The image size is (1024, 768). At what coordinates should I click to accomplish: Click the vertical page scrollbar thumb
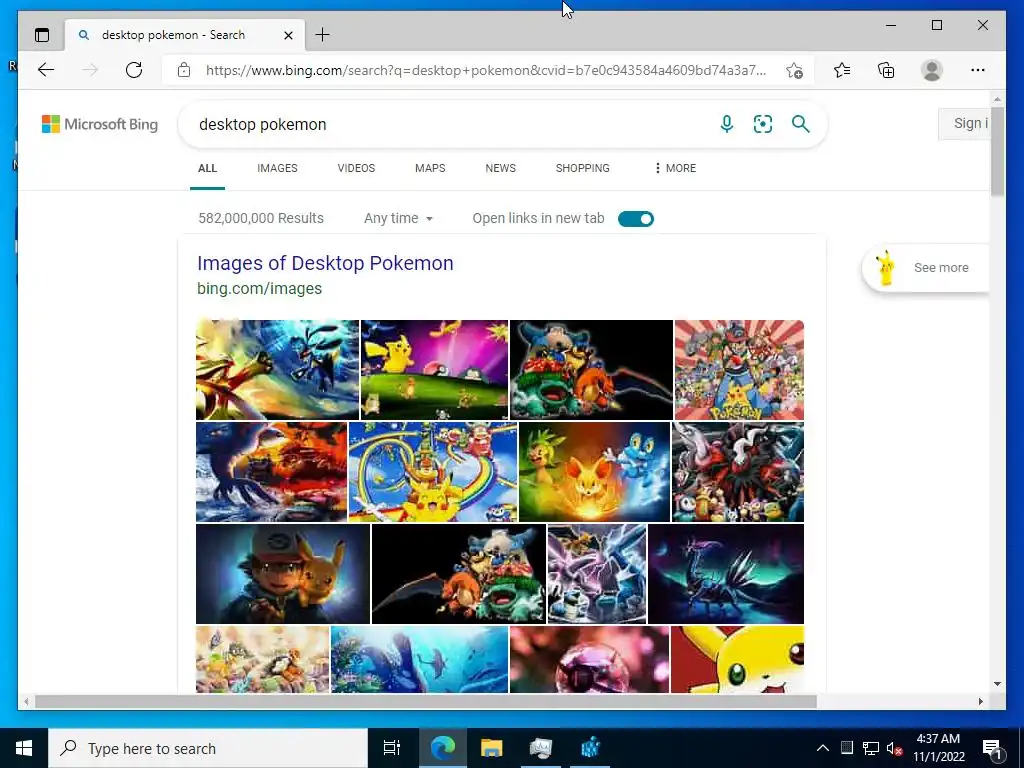[997, 152]
